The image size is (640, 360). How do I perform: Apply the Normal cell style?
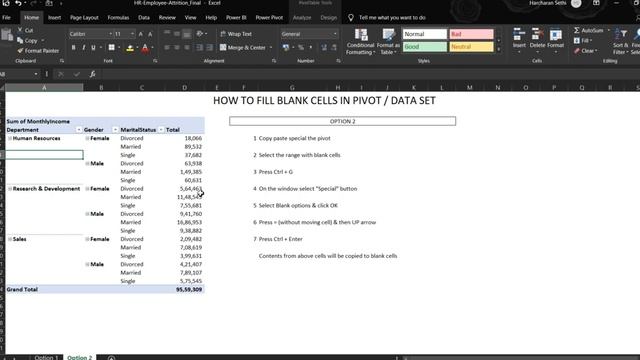(425, 34)
